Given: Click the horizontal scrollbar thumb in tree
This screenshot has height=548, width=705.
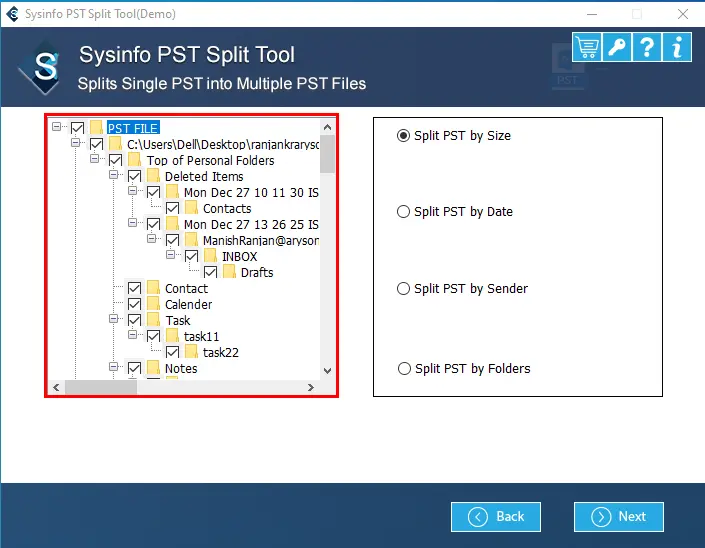Looking at the screenshot, I should [101, 388].
